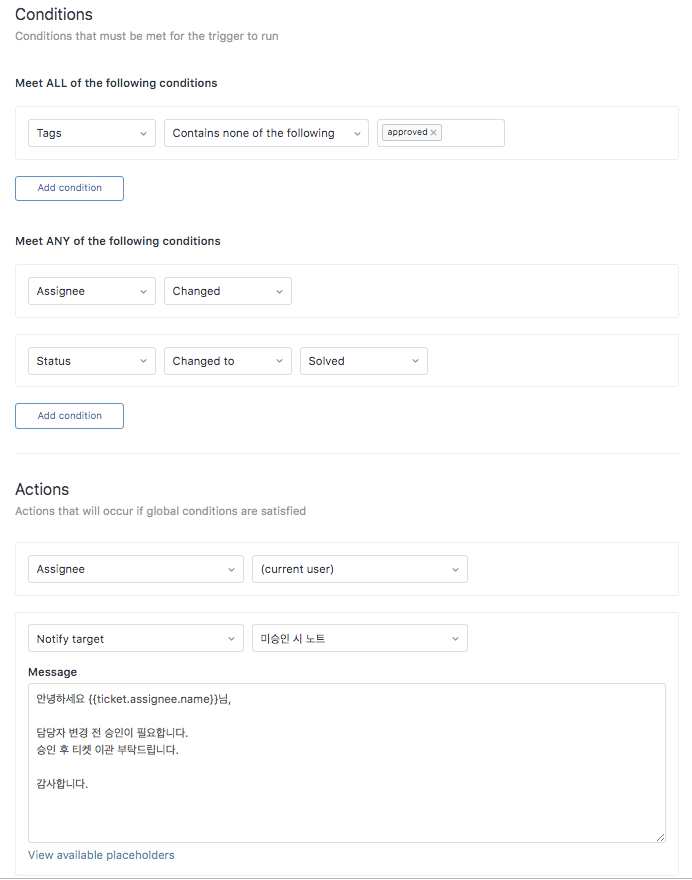
Task: Click Add condition under Meet ANY section
Action: tap(70, 416)
